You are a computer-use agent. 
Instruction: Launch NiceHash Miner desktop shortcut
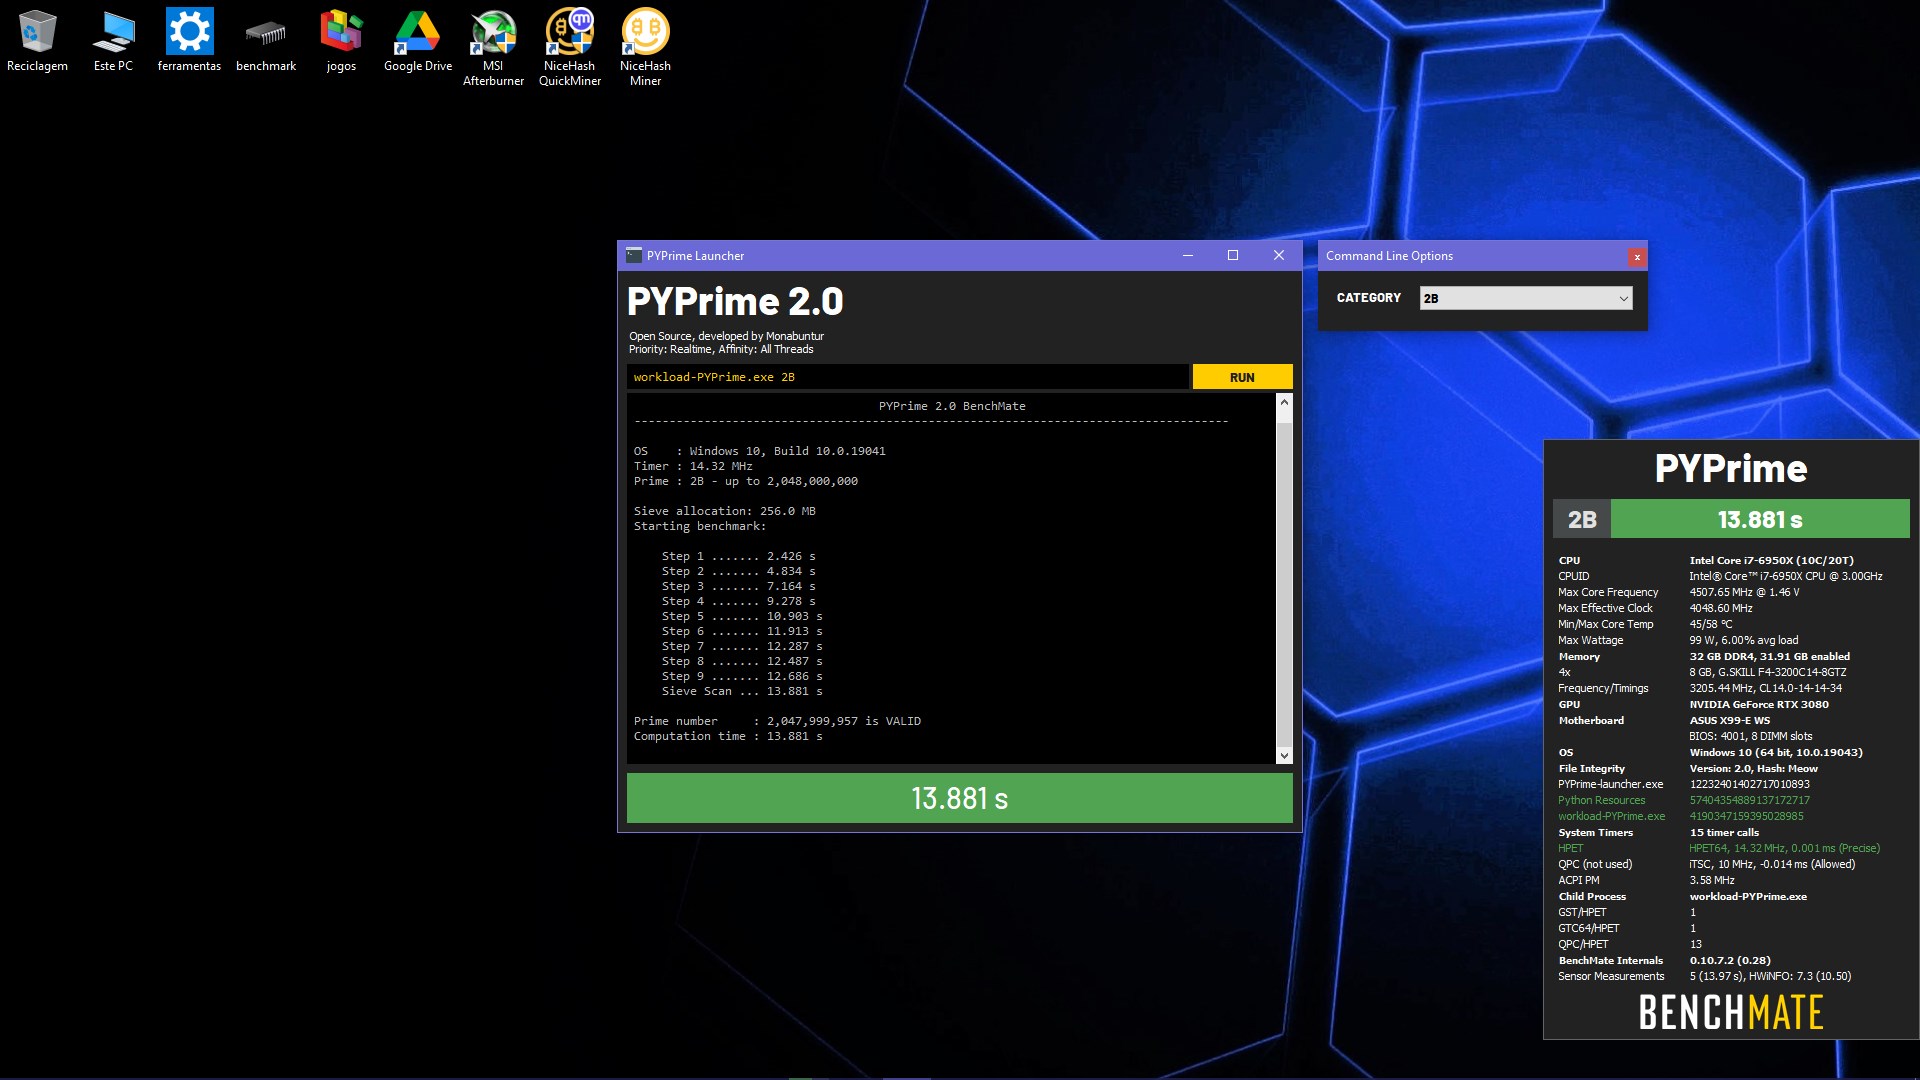[645, 48]
